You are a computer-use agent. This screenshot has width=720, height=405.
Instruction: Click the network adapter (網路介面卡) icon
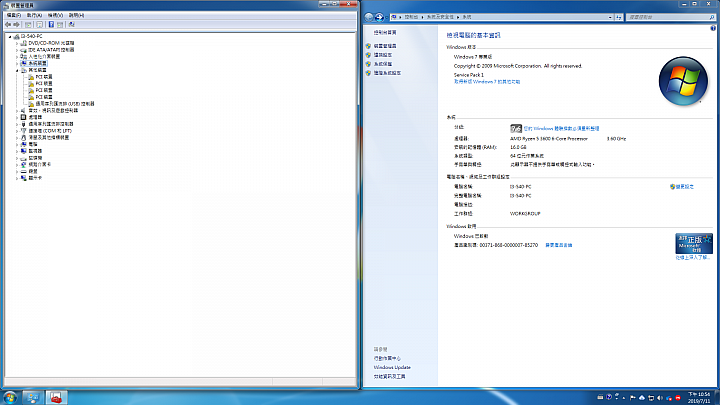pos(23,164)
